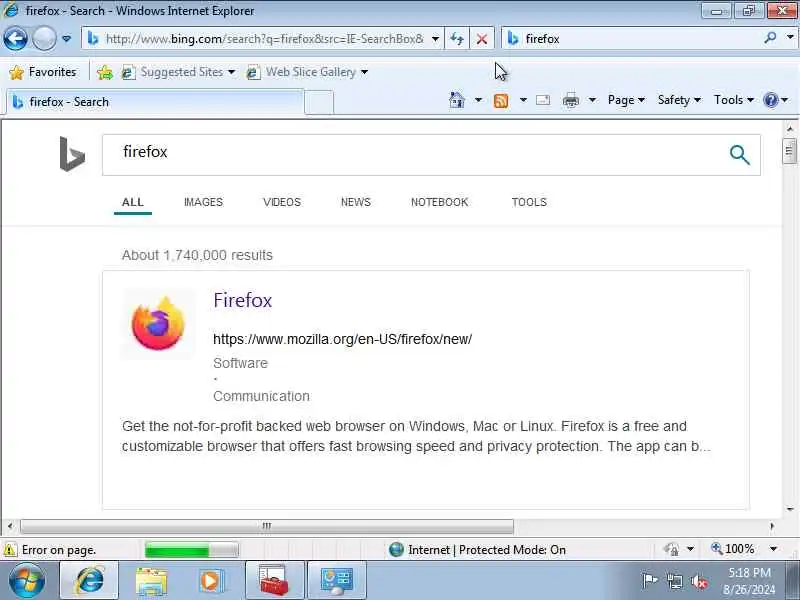Click the Add to Favorites Bar icon
The image size is (800, 600).
tap(105, 72)
